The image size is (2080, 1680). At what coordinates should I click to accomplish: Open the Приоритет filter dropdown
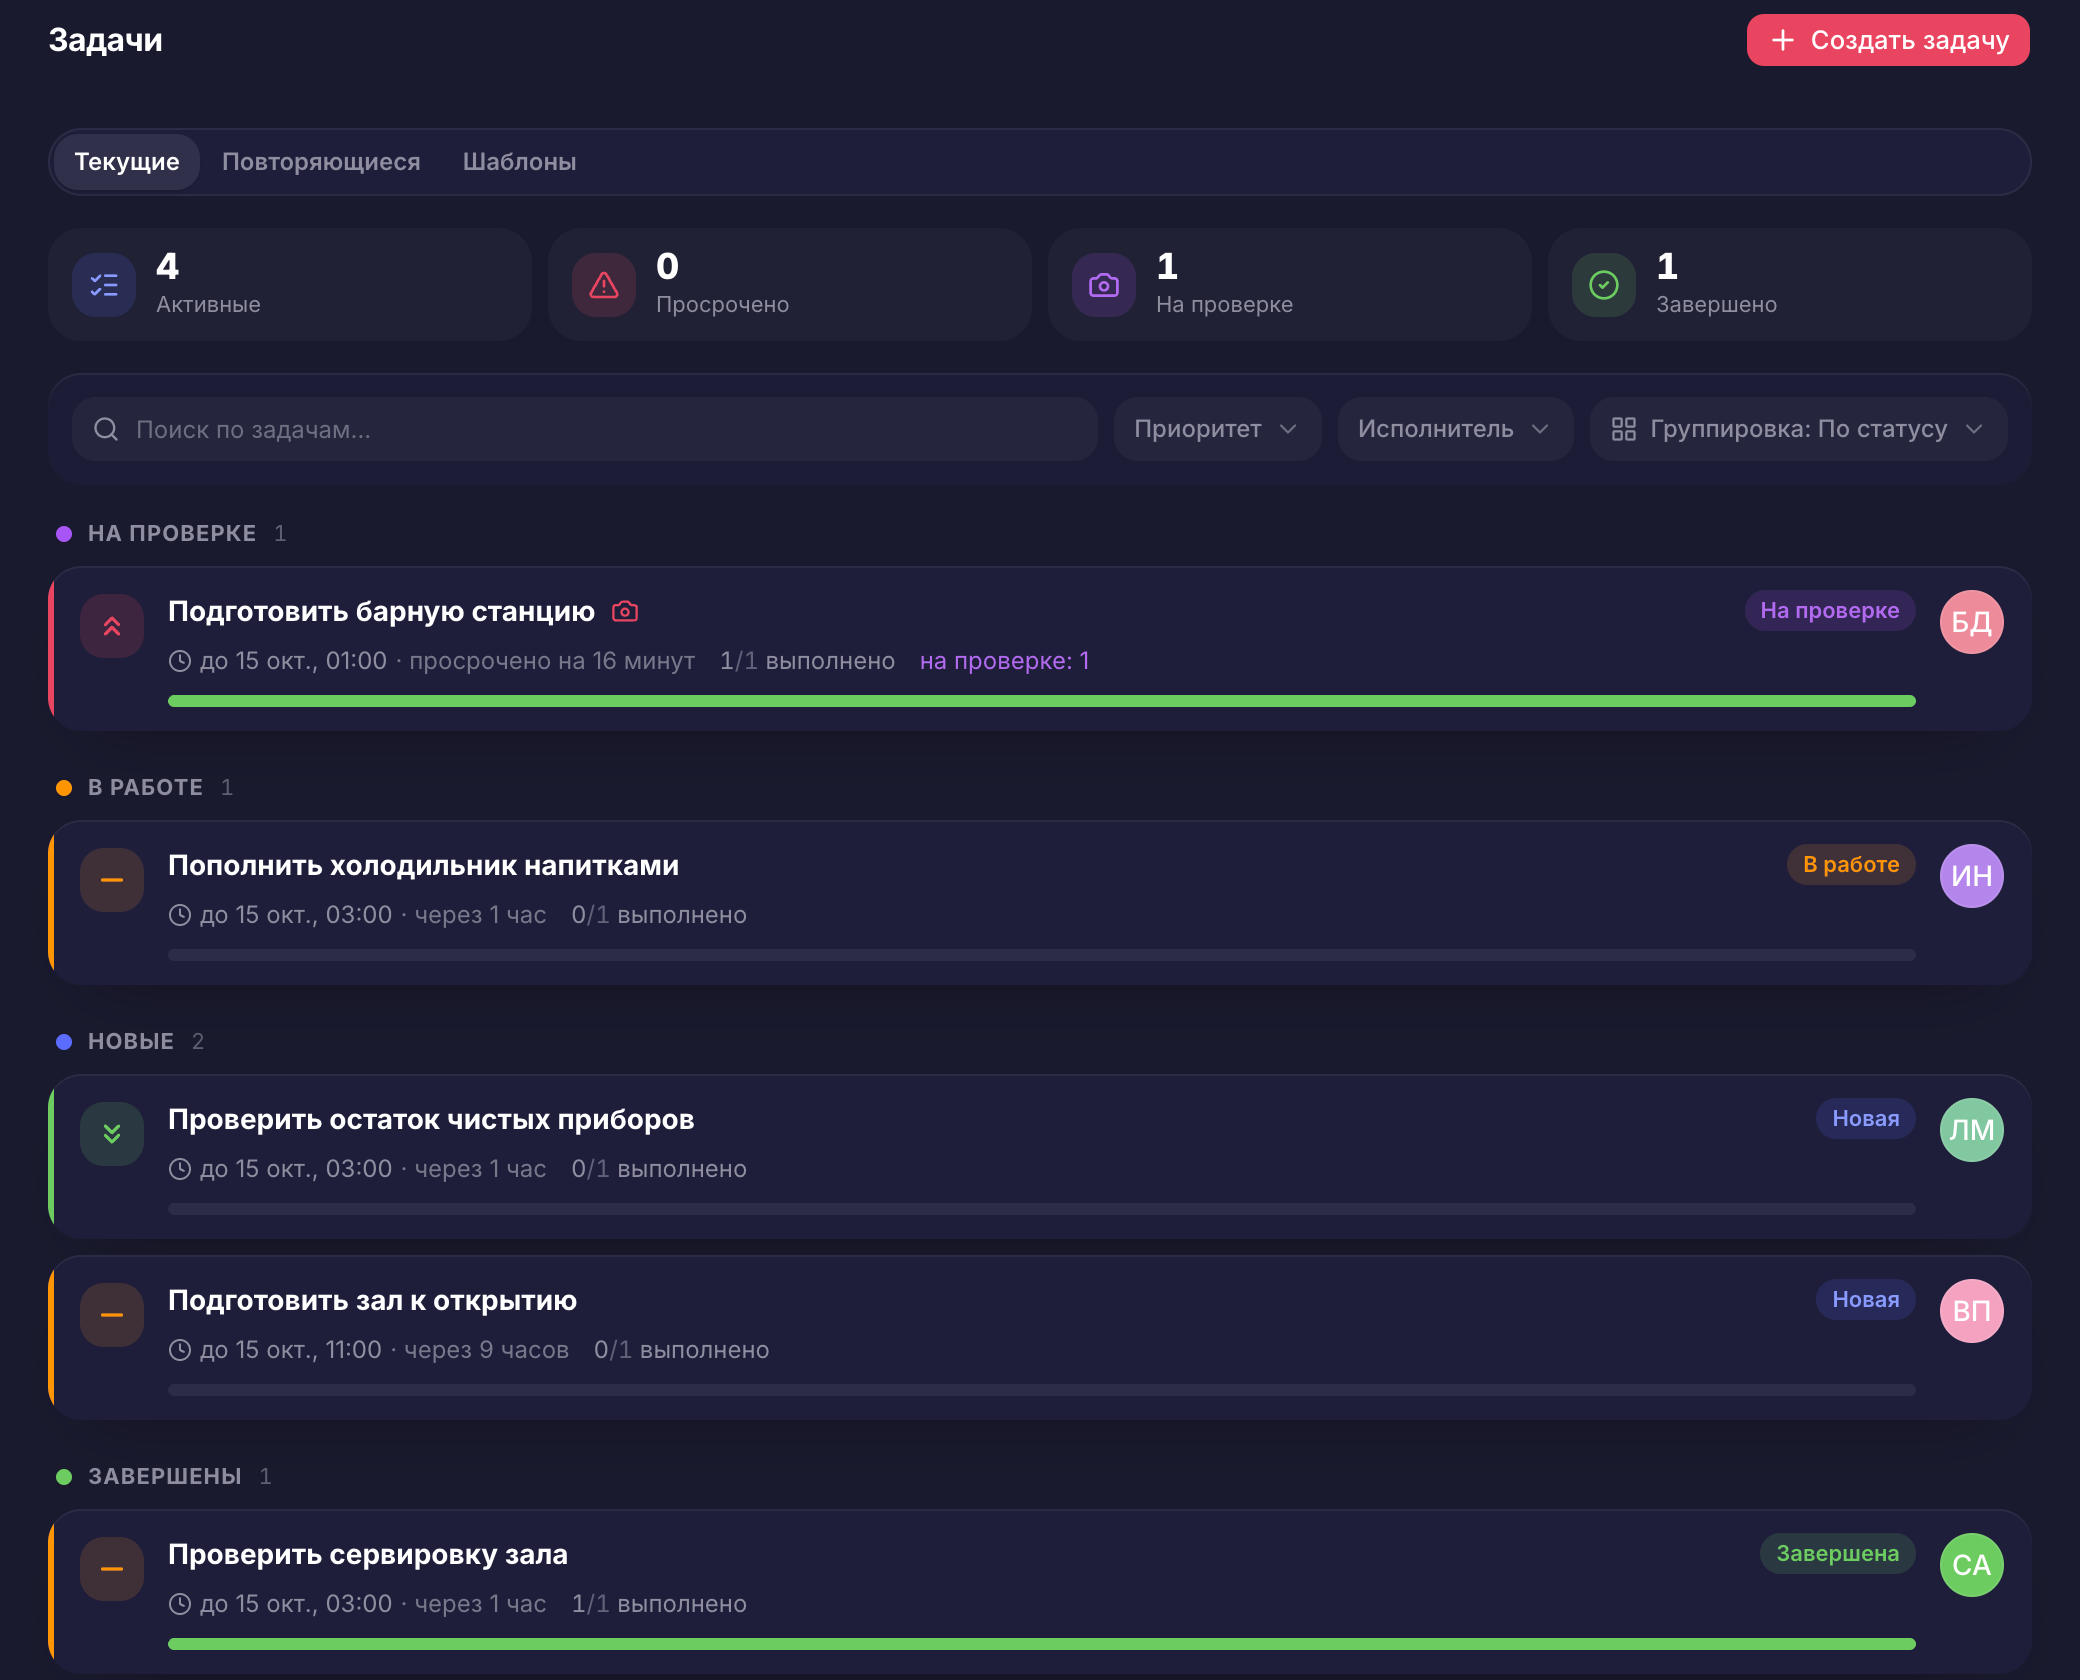[1217, 429]
